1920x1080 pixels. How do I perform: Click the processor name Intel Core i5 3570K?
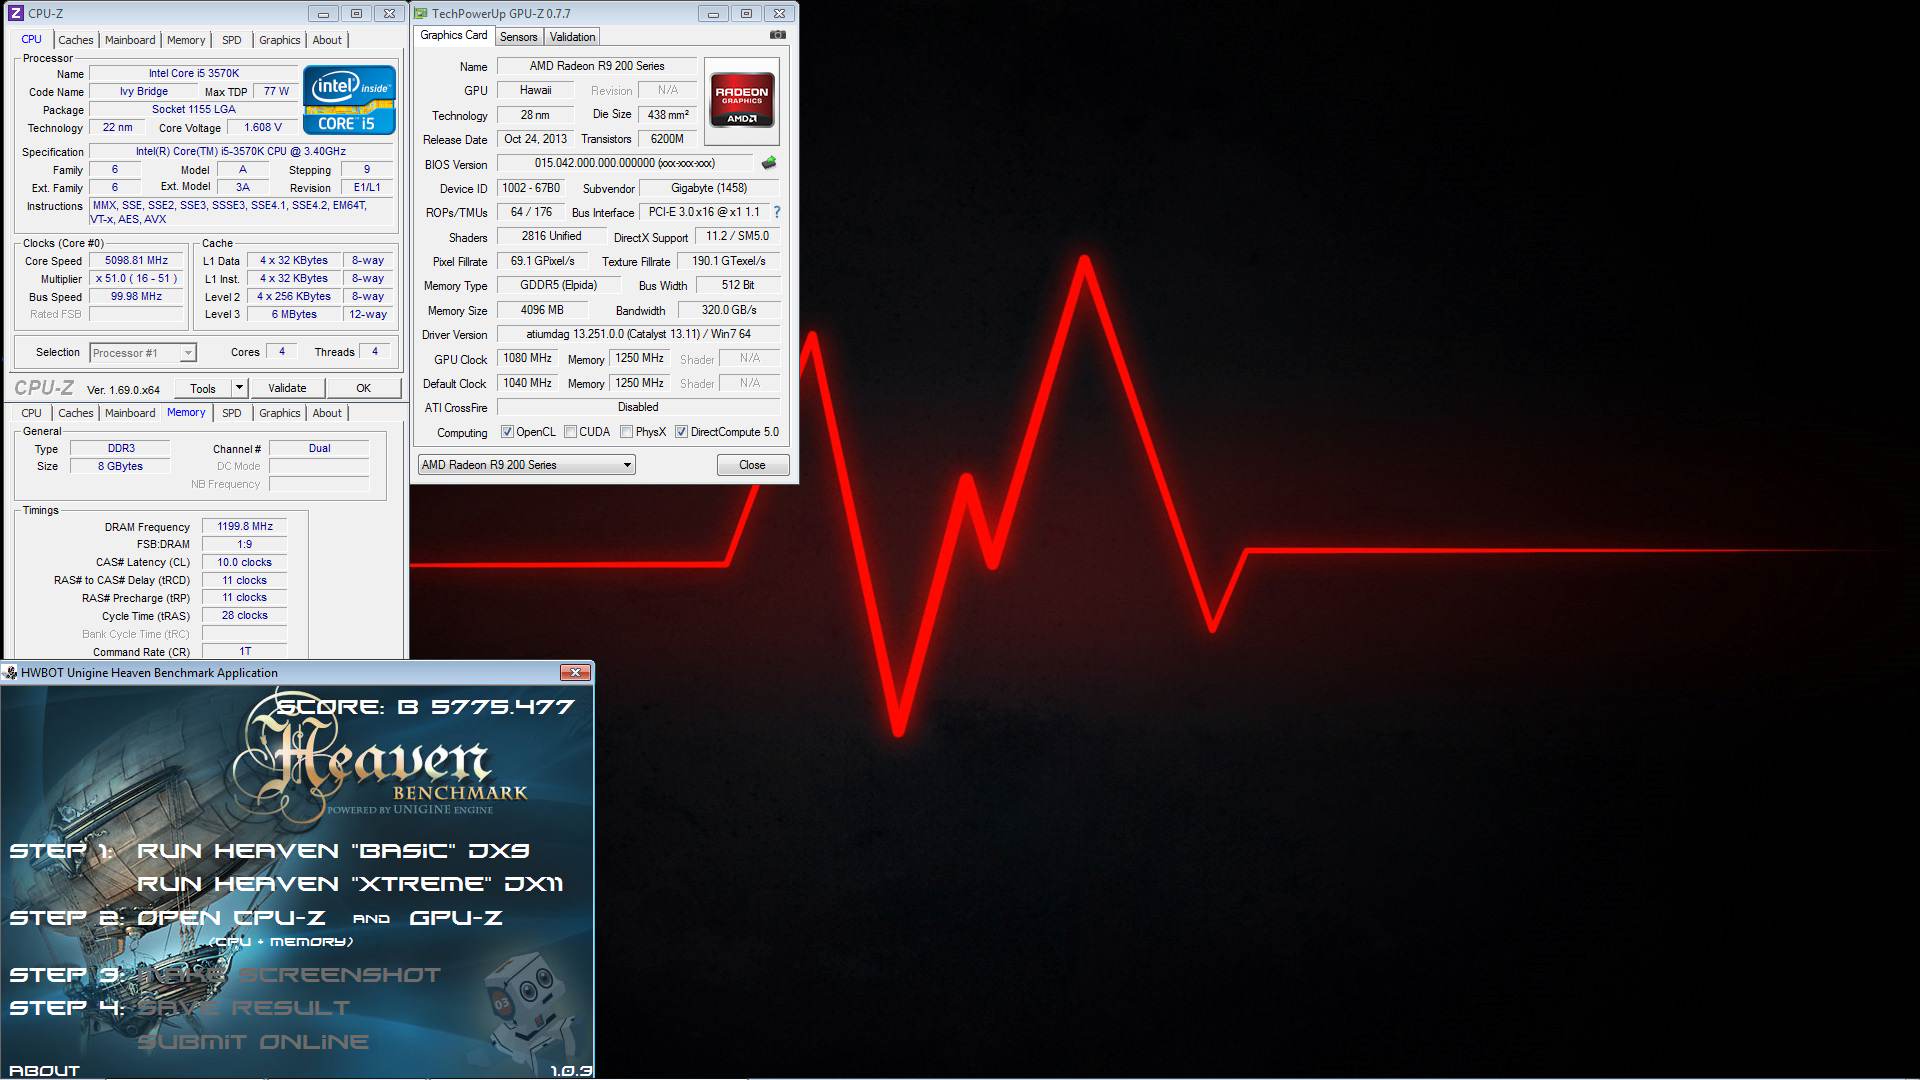pyautogui.click(x=194, y=73)
